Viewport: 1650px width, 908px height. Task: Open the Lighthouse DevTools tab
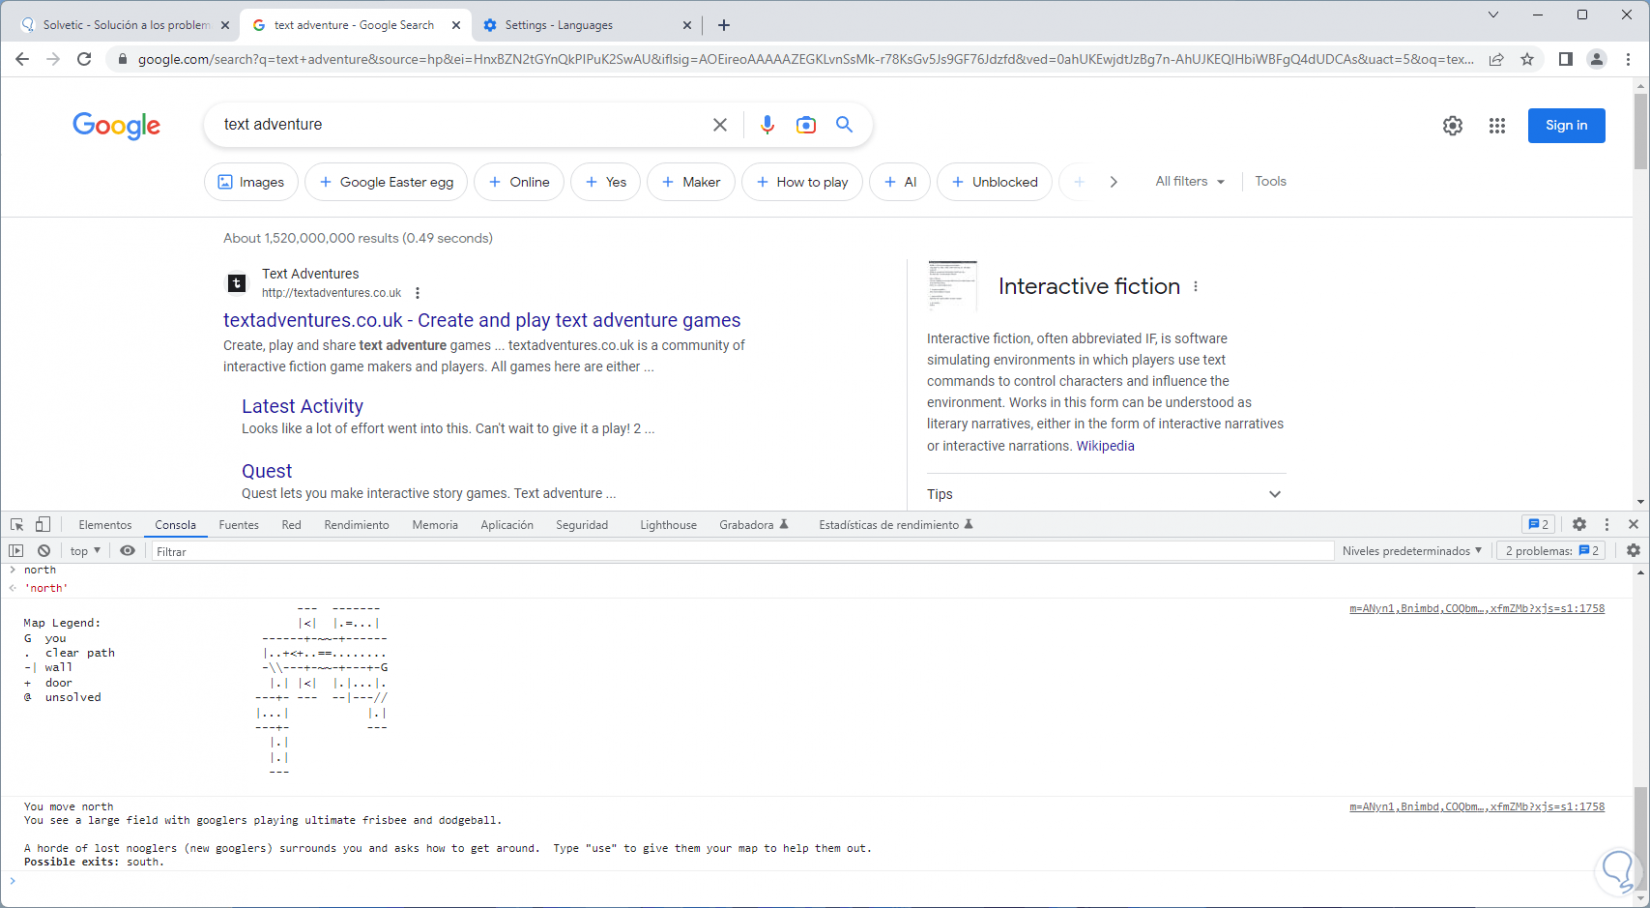[668, 525]
